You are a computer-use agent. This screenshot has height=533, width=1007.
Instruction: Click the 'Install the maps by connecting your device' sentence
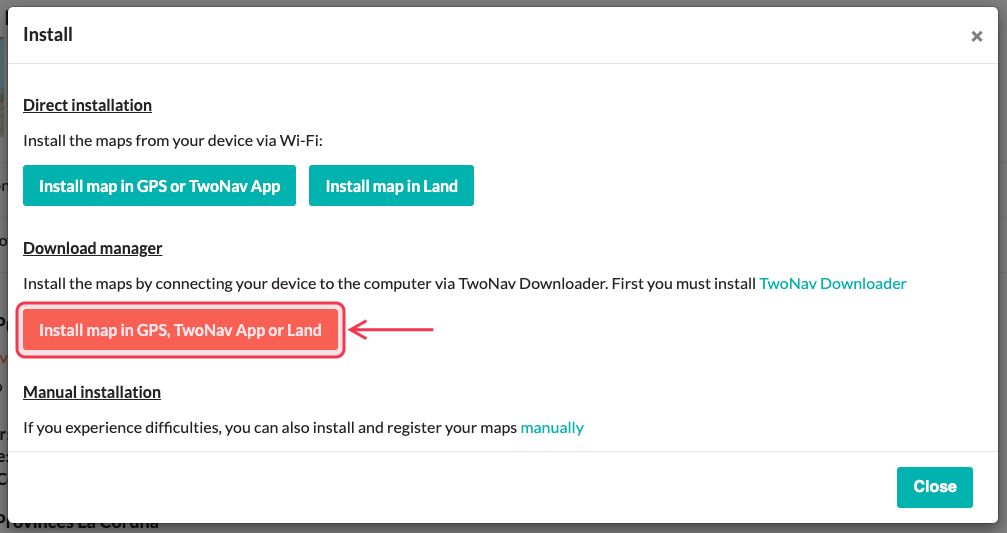[x=465, y=283]
